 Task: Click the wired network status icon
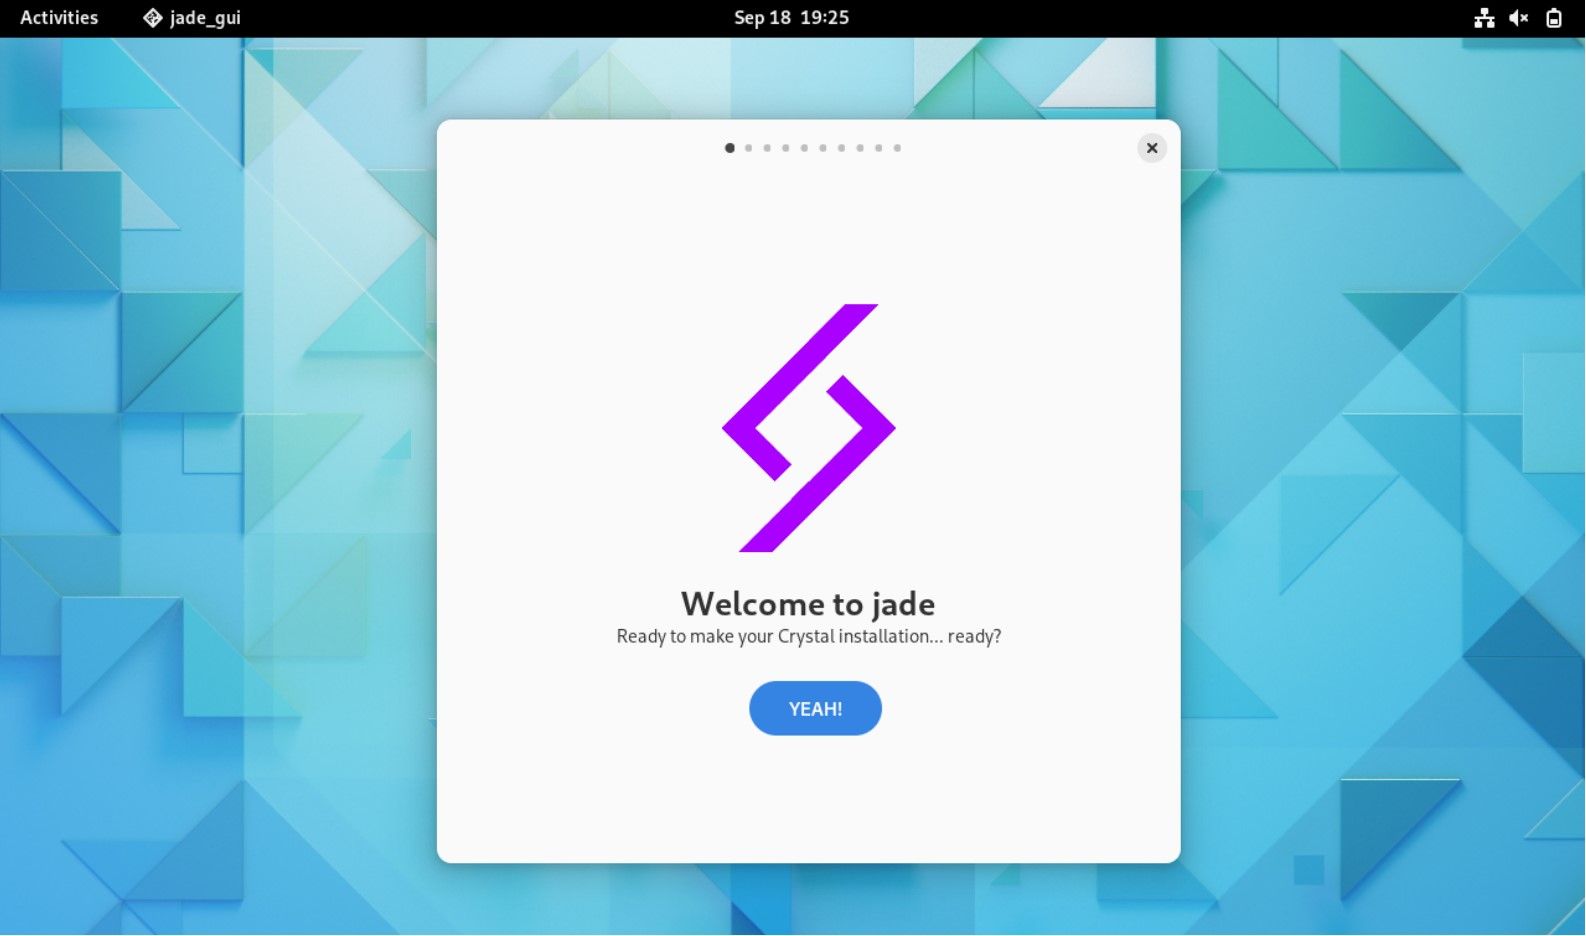pyautogui.click(x=1484, y=18)
